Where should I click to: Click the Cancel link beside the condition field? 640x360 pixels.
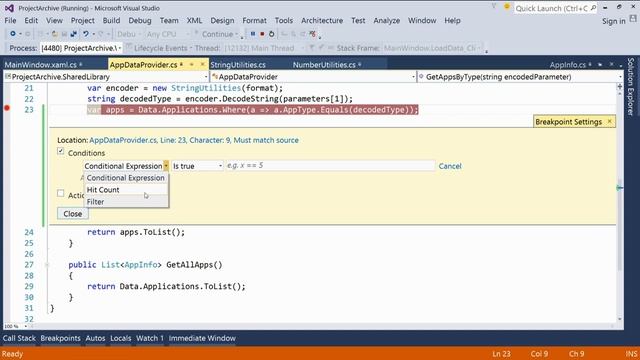[x=450, y=166]
